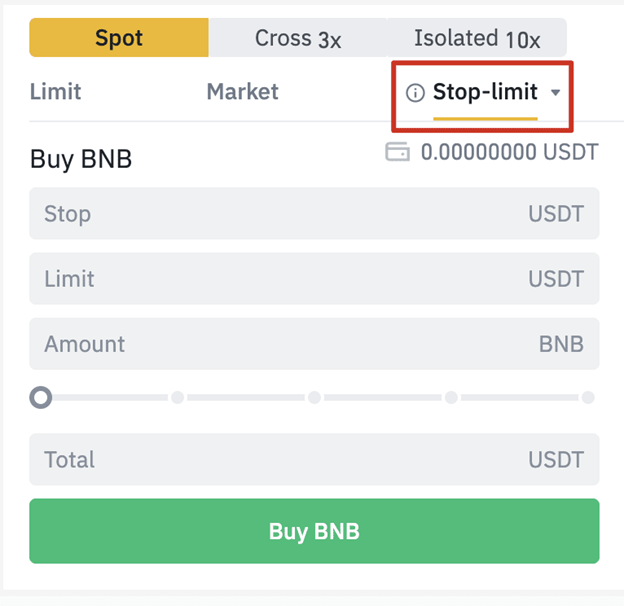624x606 pixels.
Task: Click the Limit price USDT field
Action: click(x=314, y=279)
